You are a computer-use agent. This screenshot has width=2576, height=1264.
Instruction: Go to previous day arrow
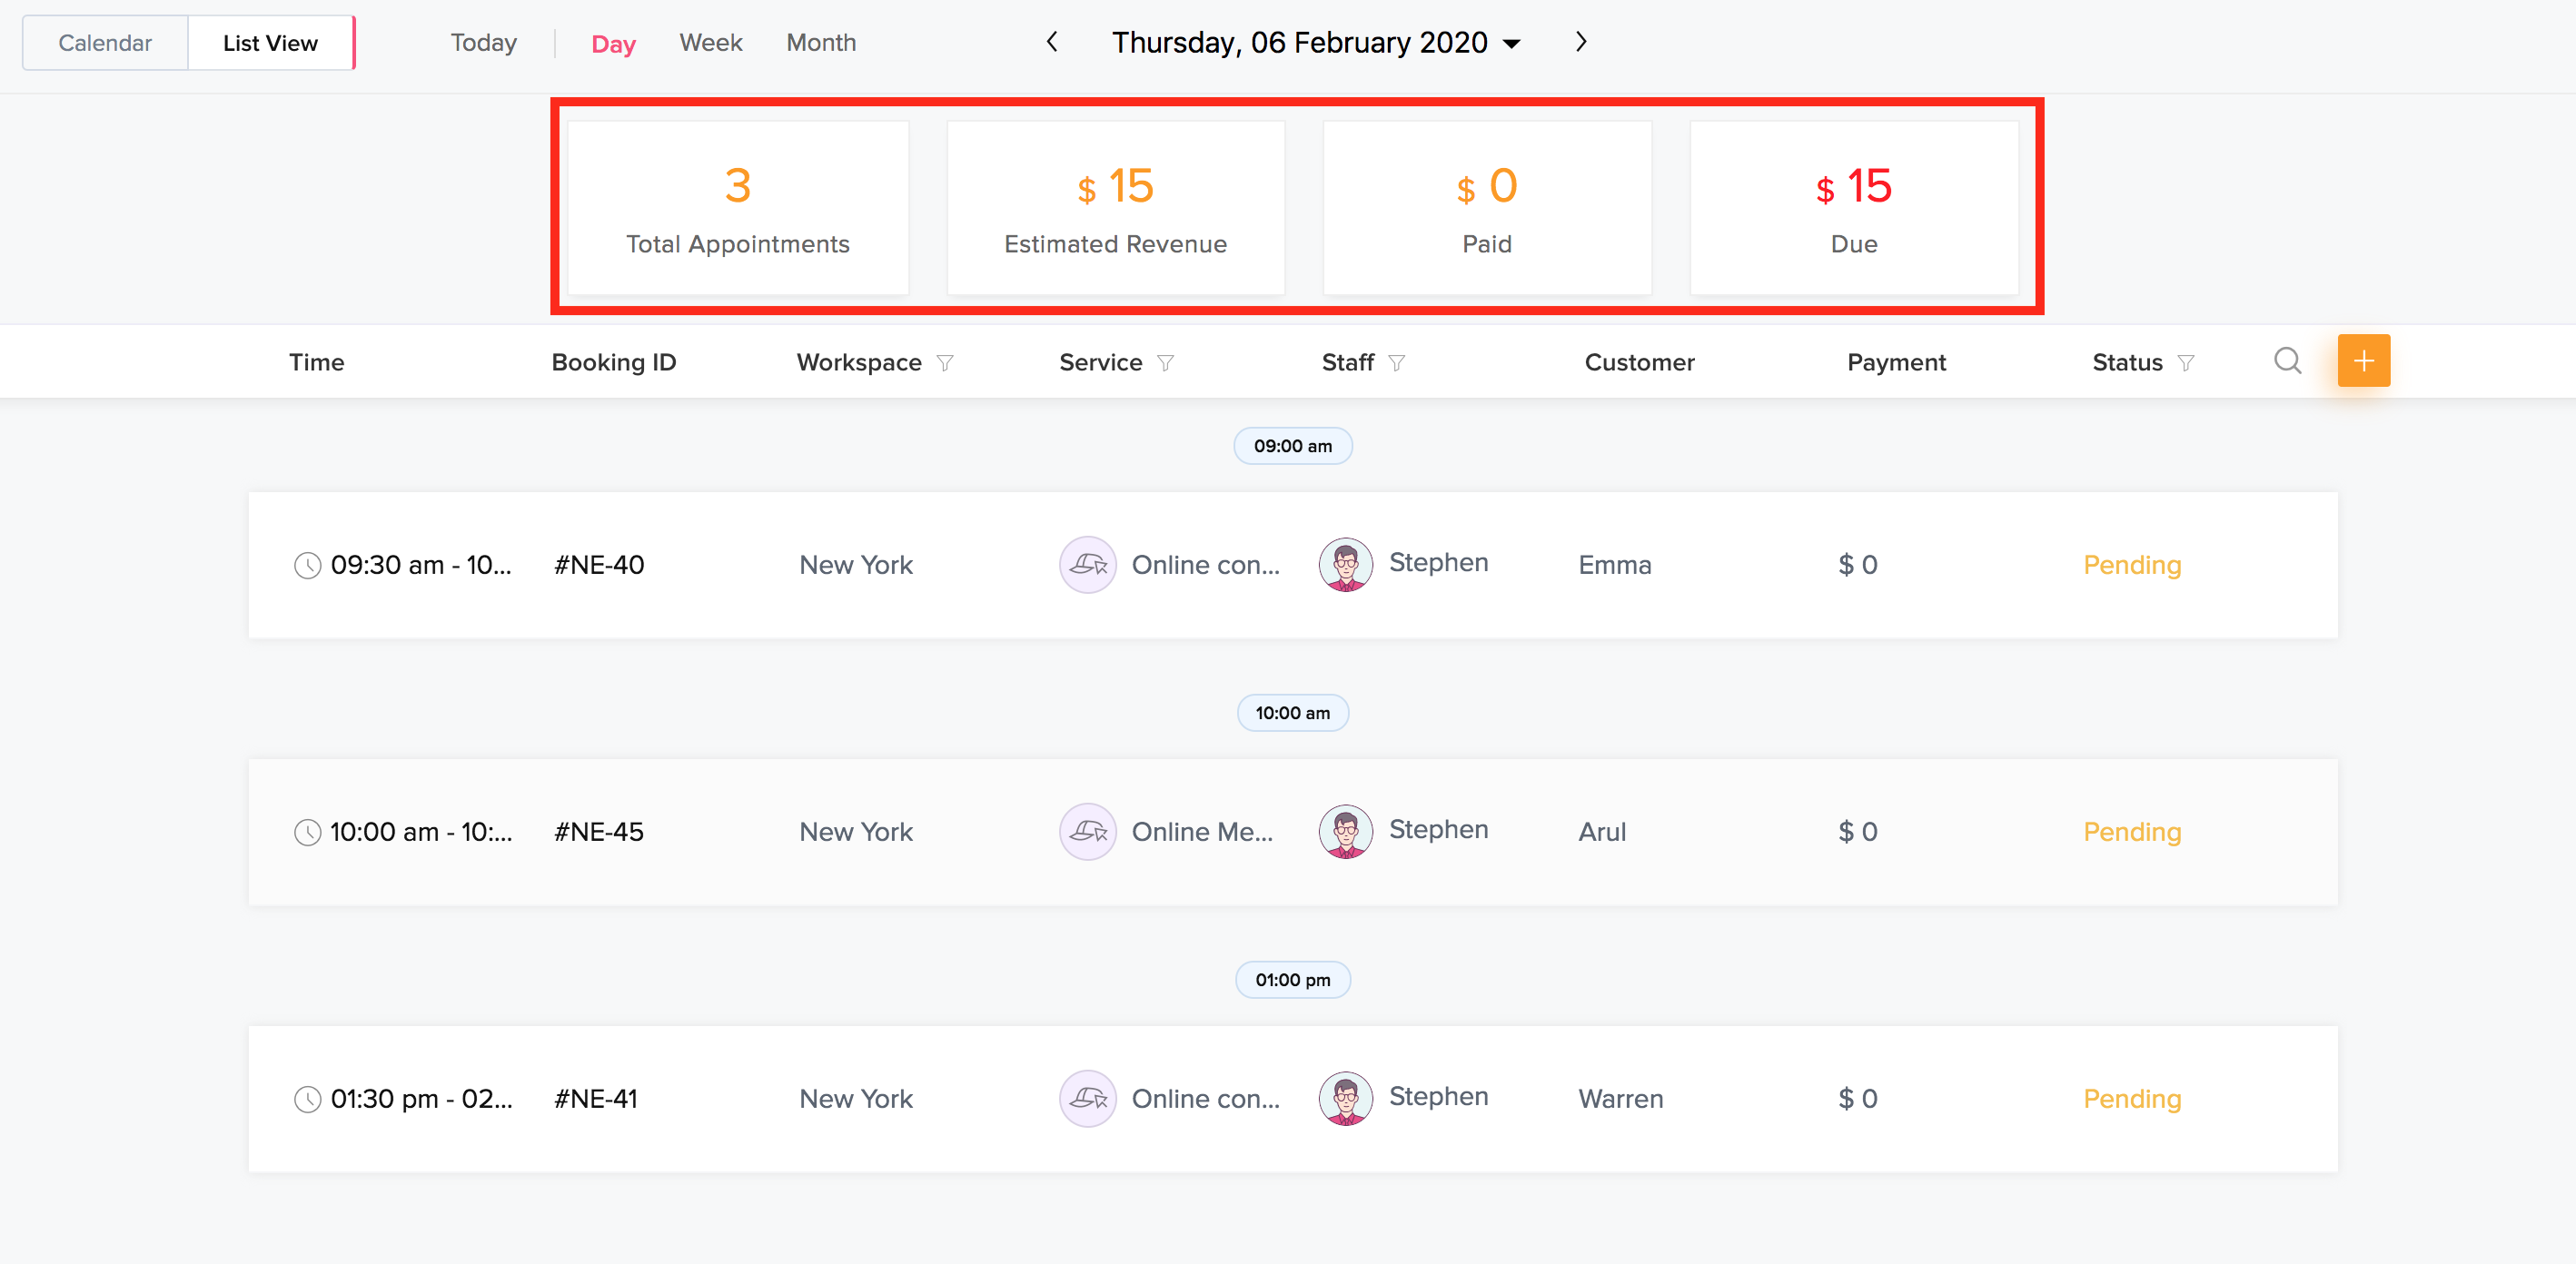(x=1052, y=42)
